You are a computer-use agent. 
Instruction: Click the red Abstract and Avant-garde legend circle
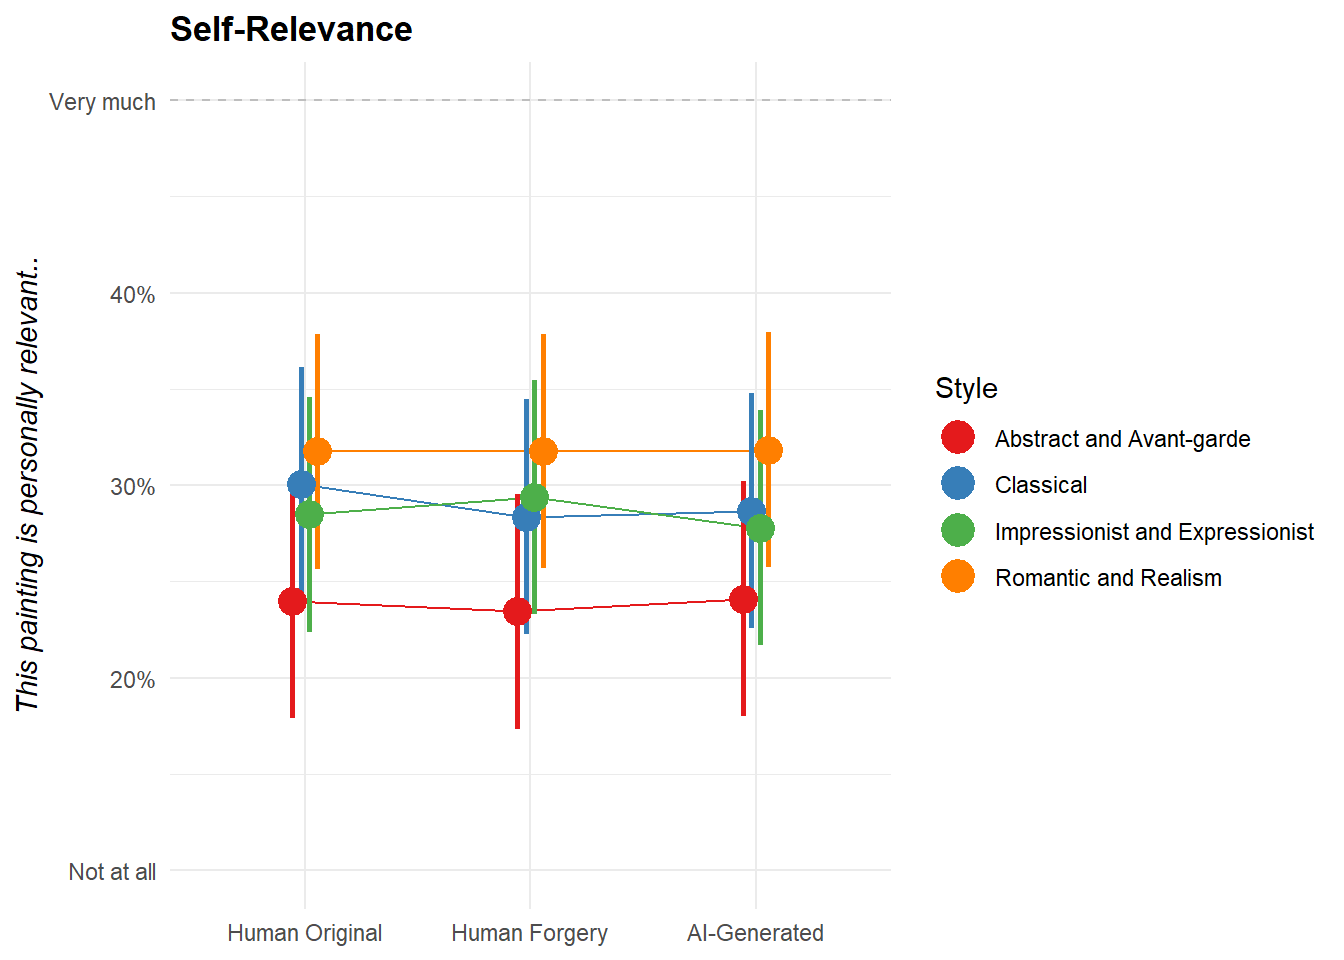(957, 438)
